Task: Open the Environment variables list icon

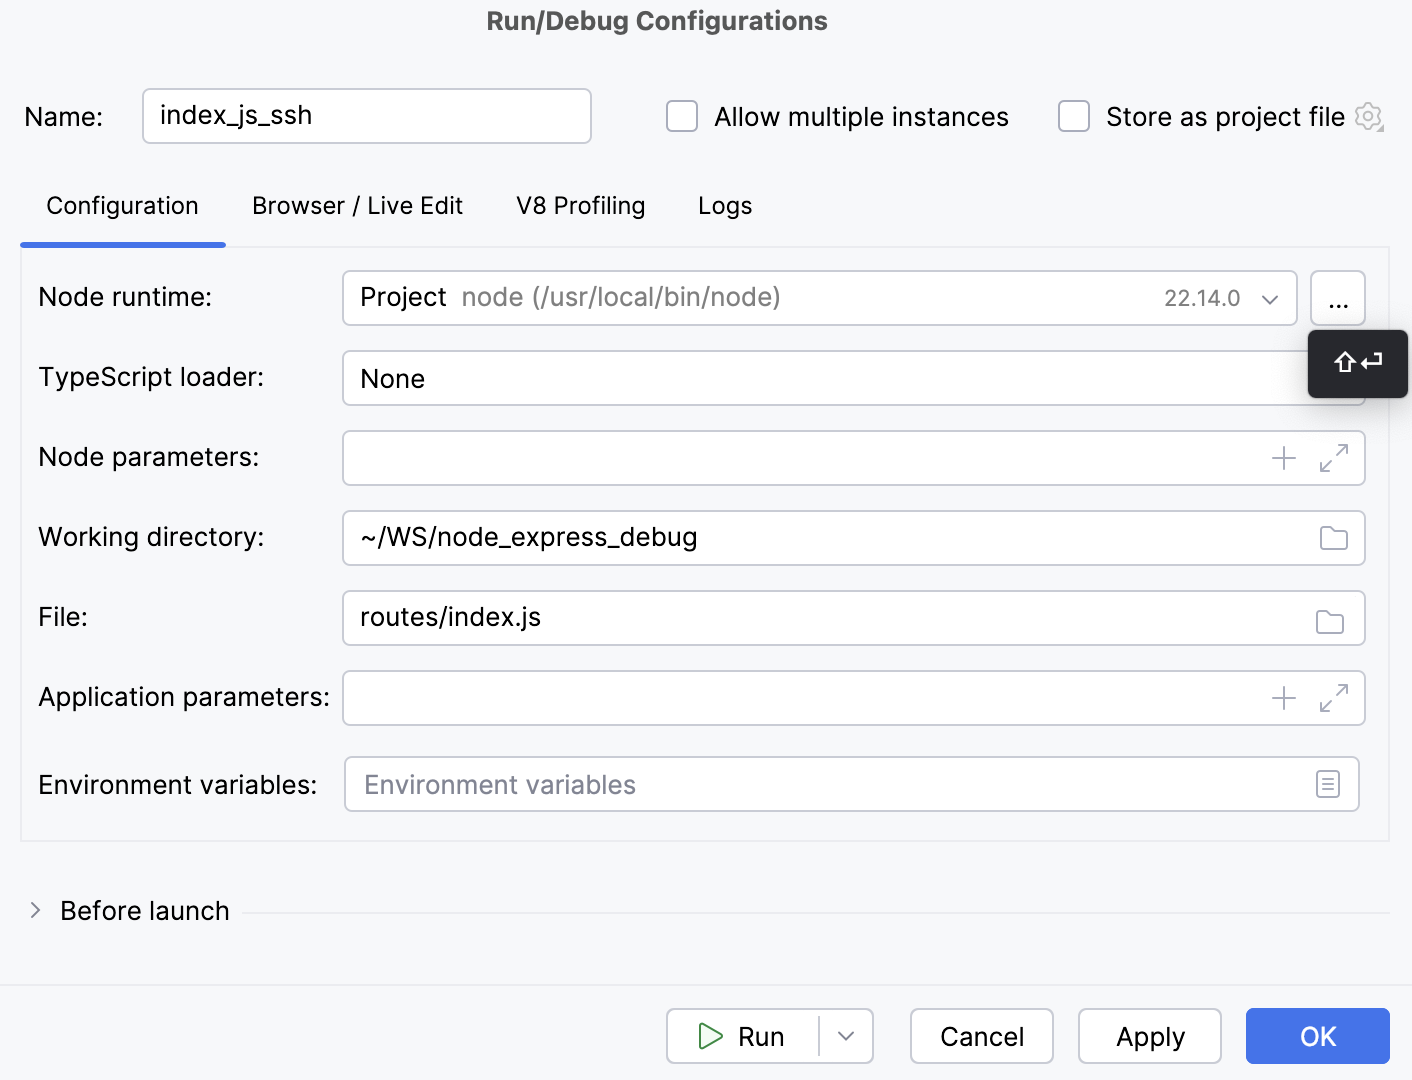Action: point(1328,784)
